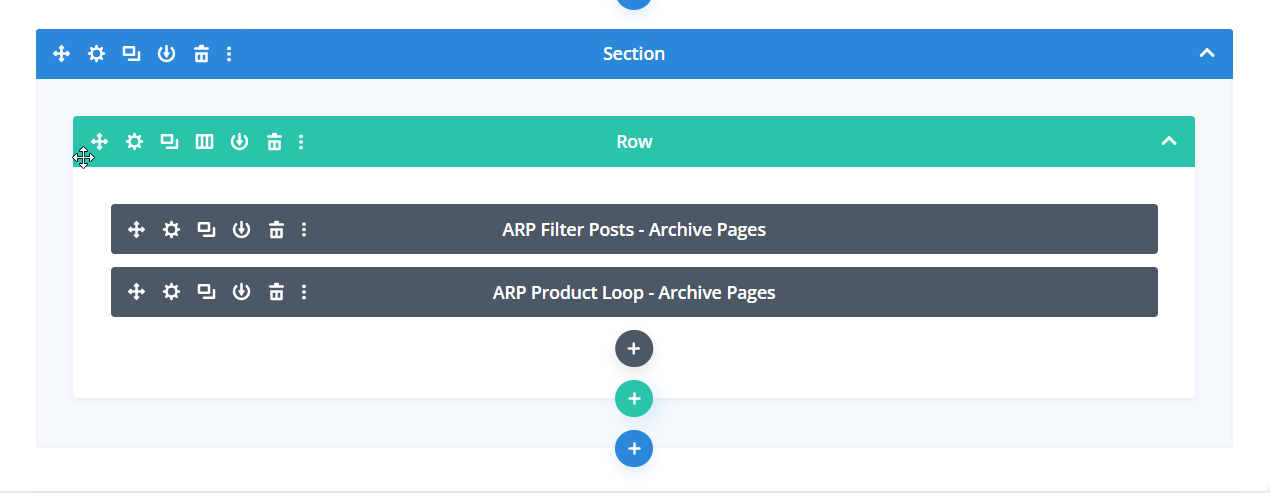Change Row column structure icon
The width and height of the screenshot is (1270, 493).
pyautogui.click(x=204, y=142)
